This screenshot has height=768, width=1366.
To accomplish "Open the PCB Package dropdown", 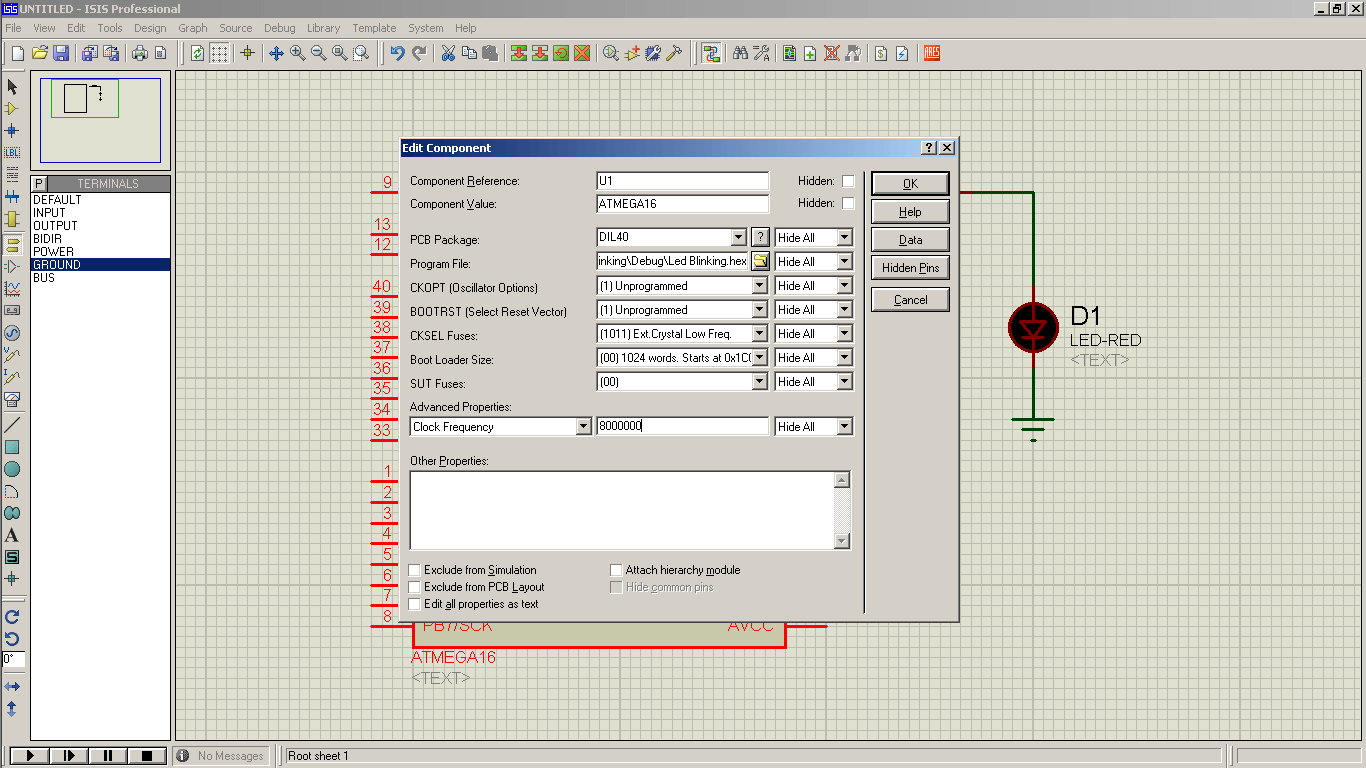I will [739, 238].
